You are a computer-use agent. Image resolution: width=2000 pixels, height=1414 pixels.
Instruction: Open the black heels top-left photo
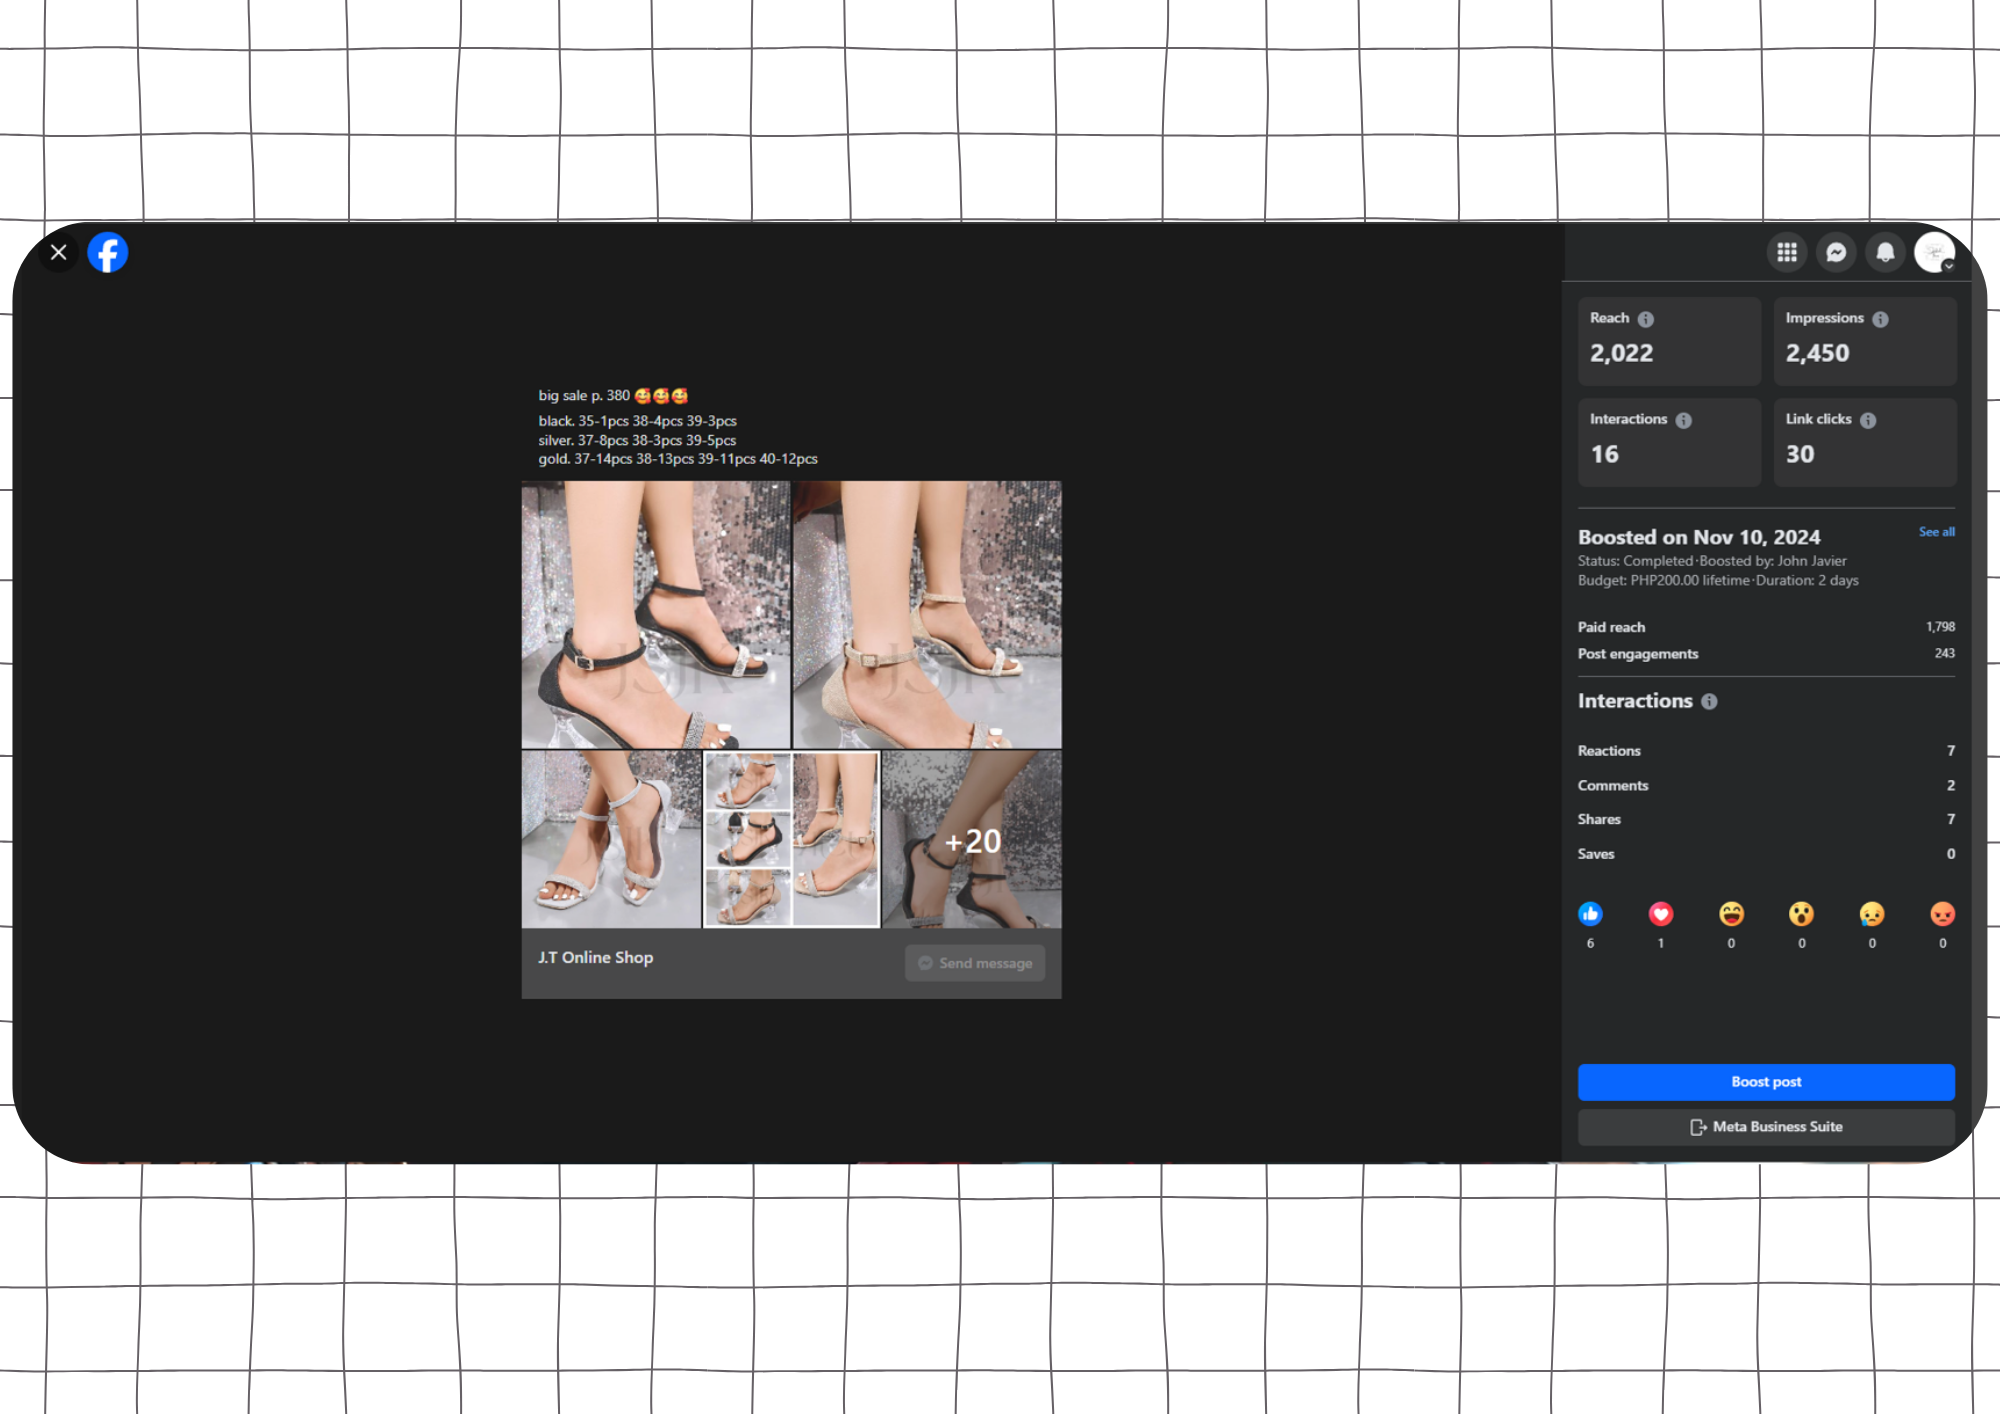point(656,614)
